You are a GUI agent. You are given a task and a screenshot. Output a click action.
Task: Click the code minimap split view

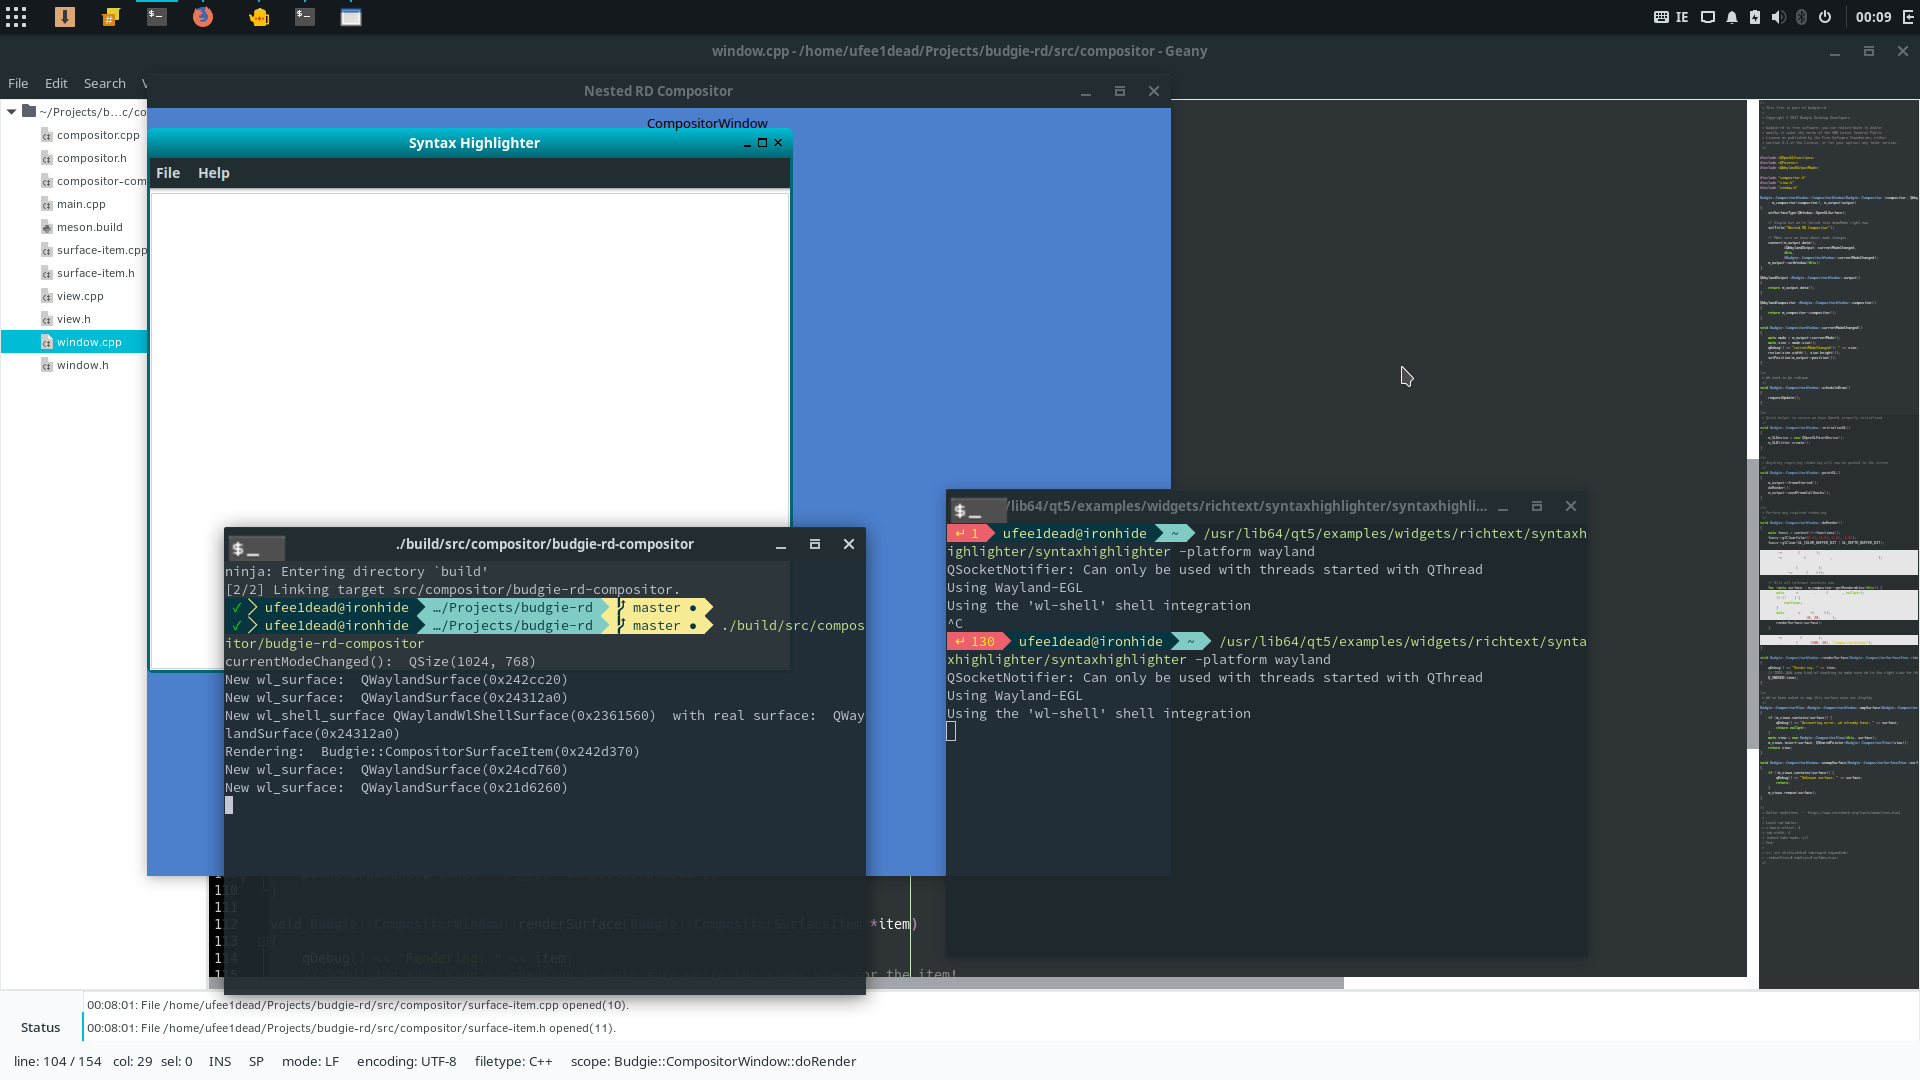[1839, 544]
